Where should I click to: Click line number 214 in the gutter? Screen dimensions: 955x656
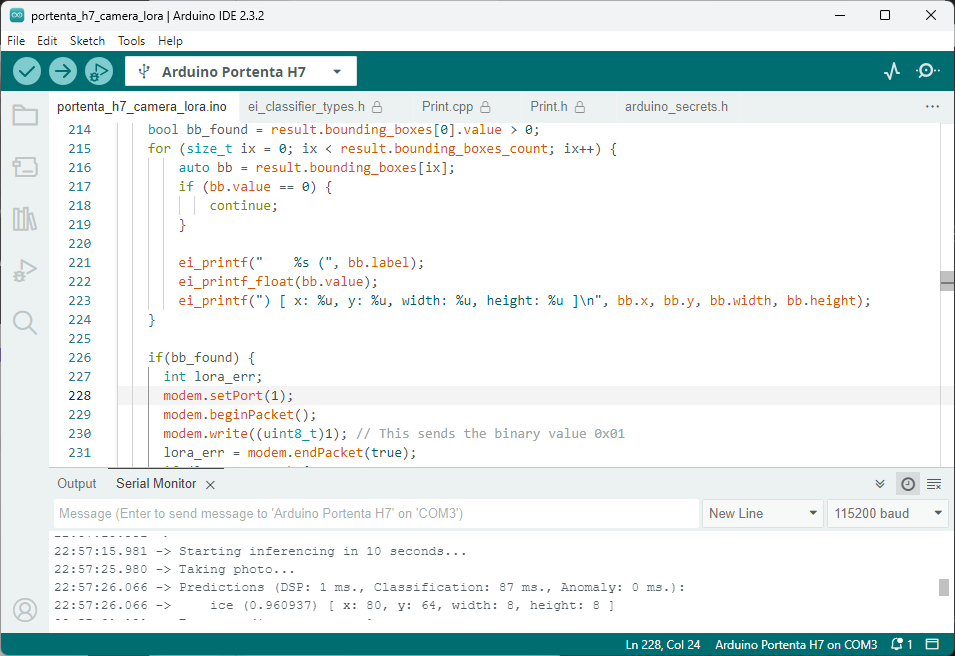80,130
